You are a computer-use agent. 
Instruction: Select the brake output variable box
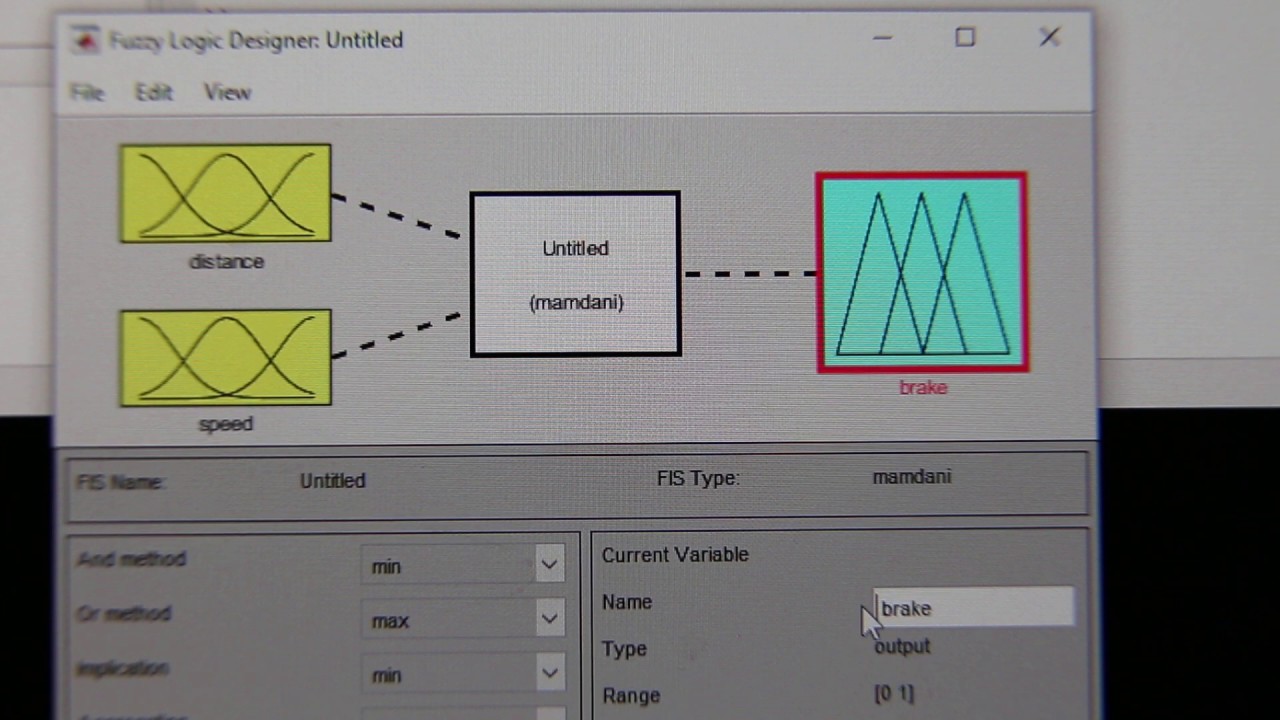(922, 273)
